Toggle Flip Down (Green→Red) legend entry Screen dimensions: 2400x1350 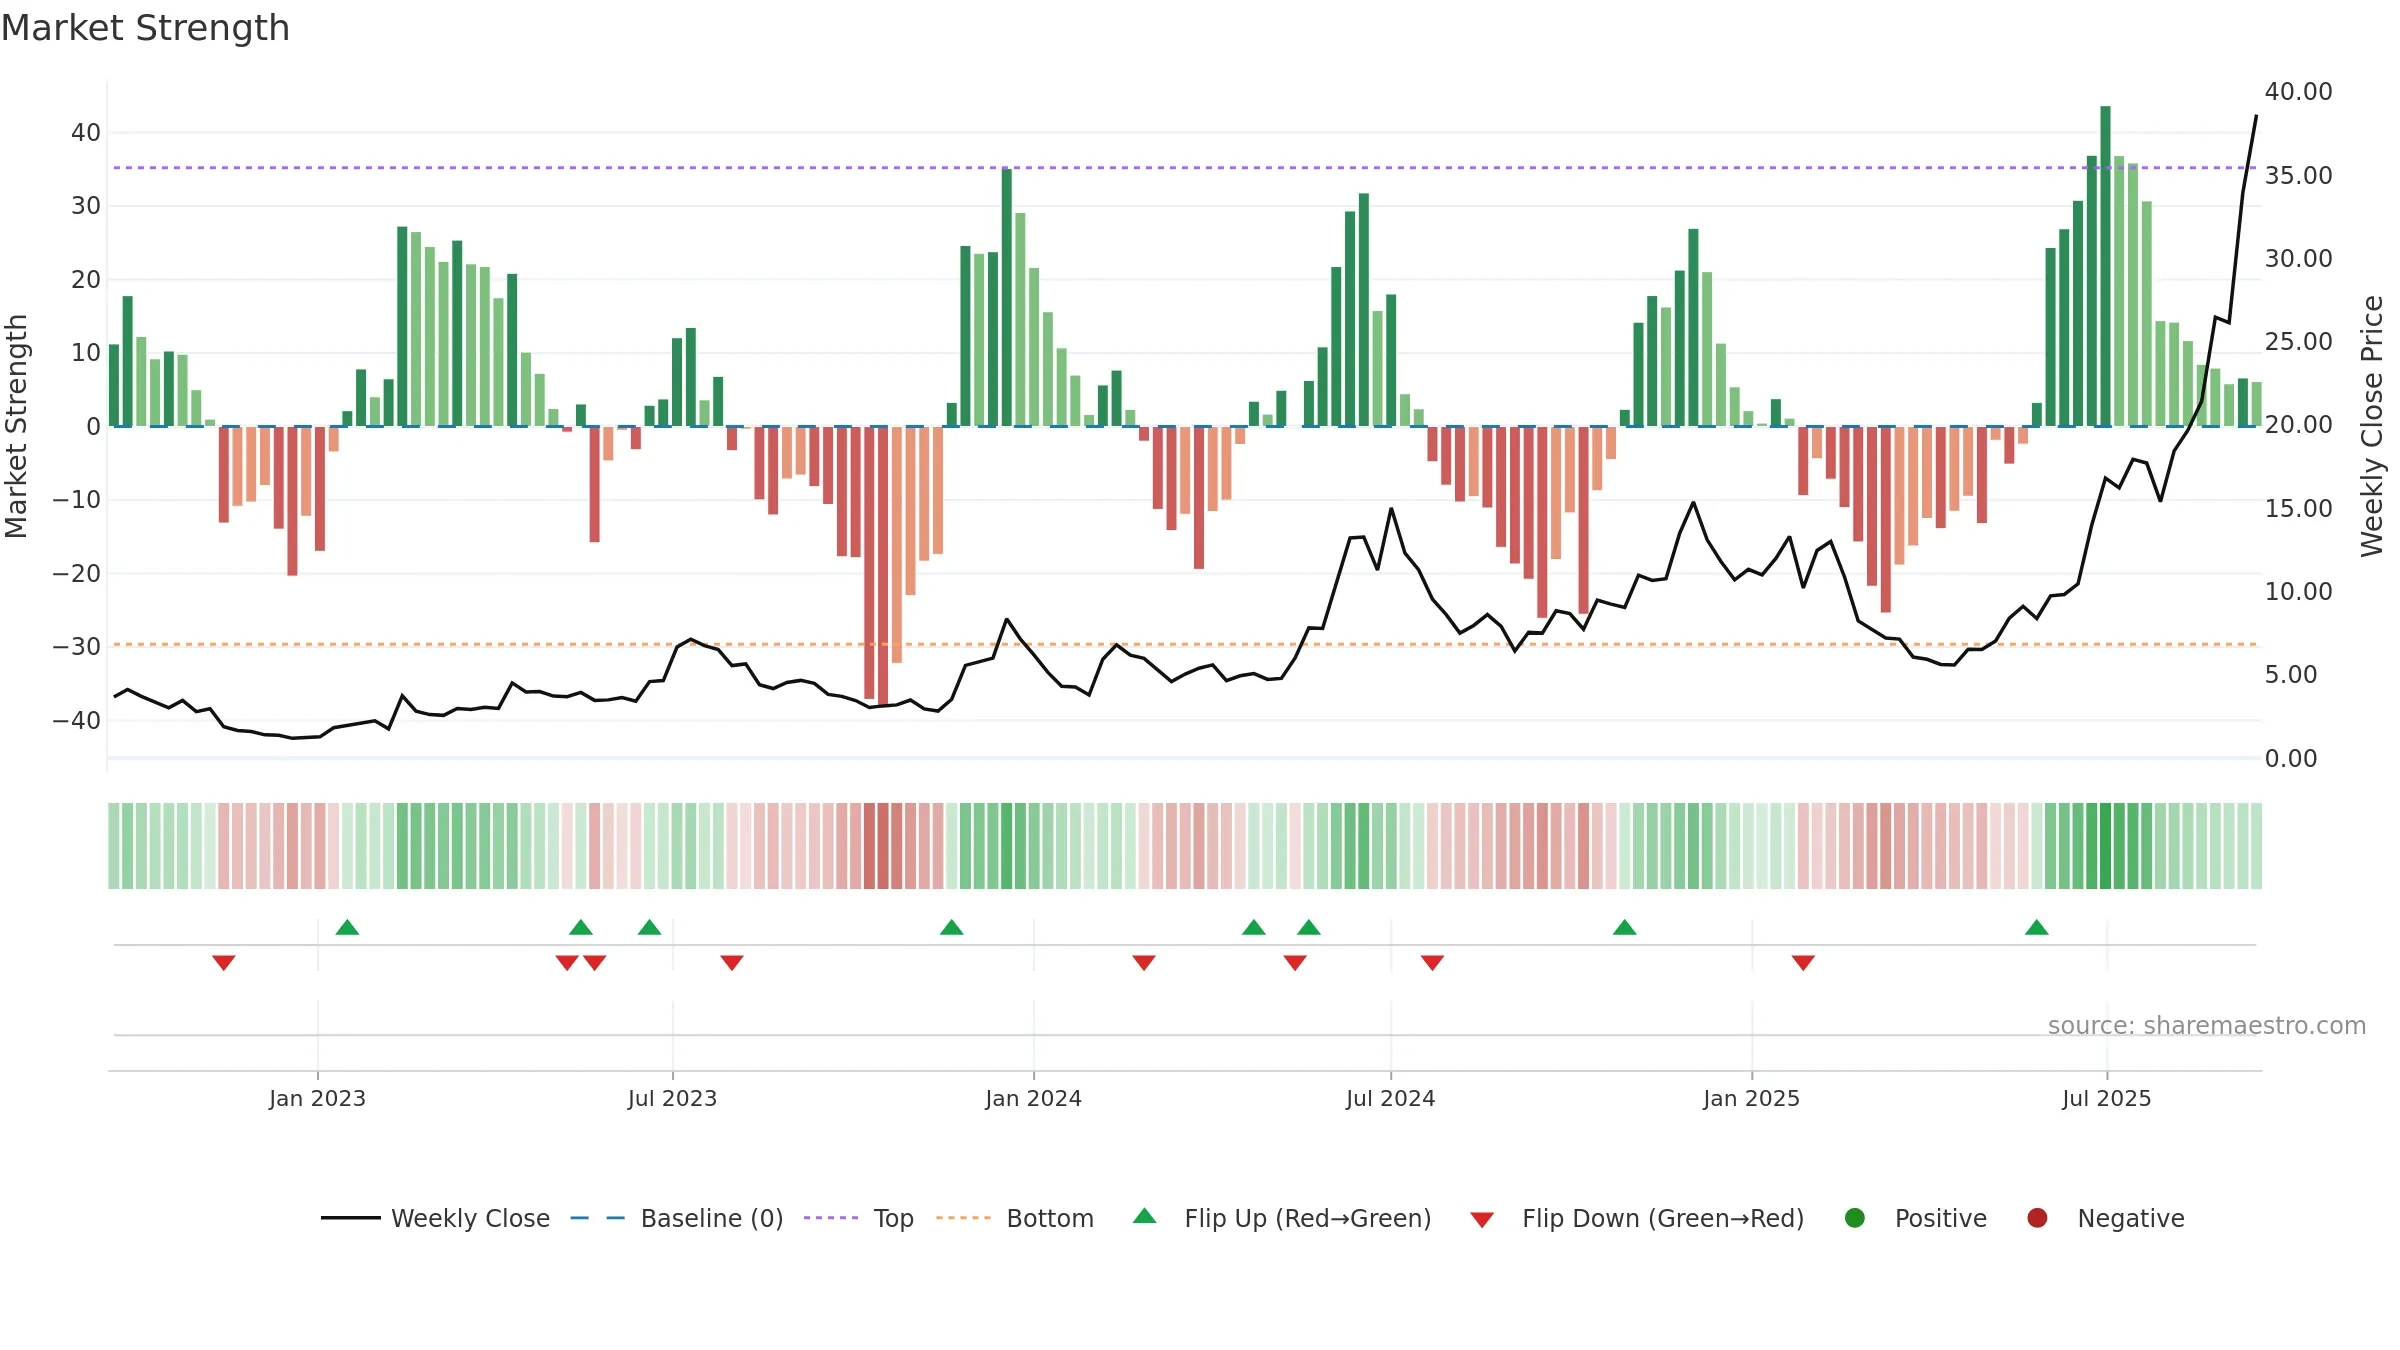pyautogui.click(x=1637, y=1218)
